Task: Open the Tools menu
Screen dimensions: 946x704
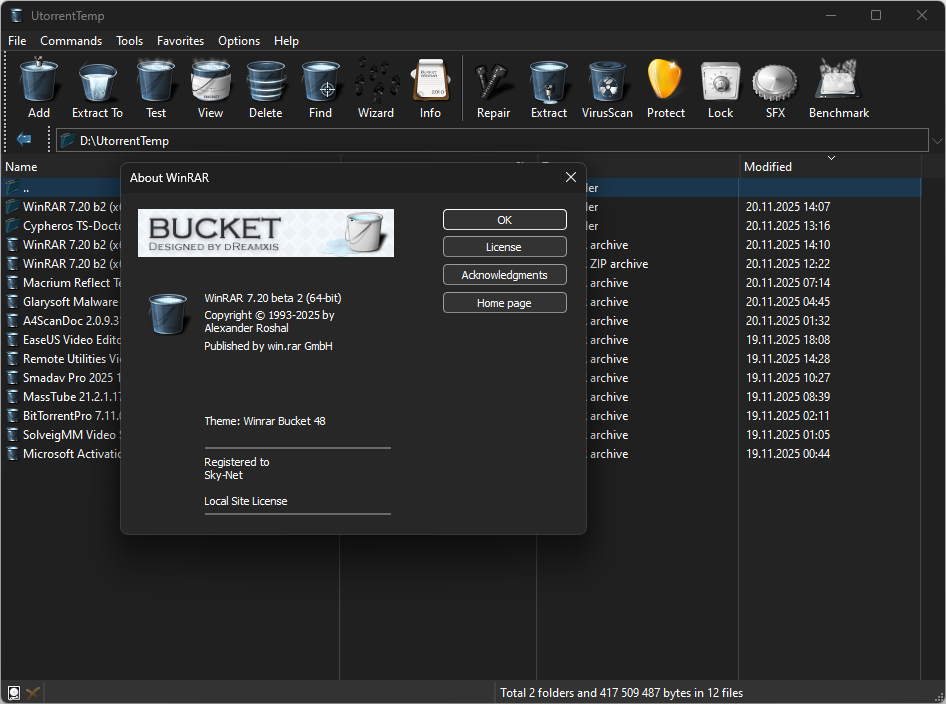Action: (x=130, y=40)
